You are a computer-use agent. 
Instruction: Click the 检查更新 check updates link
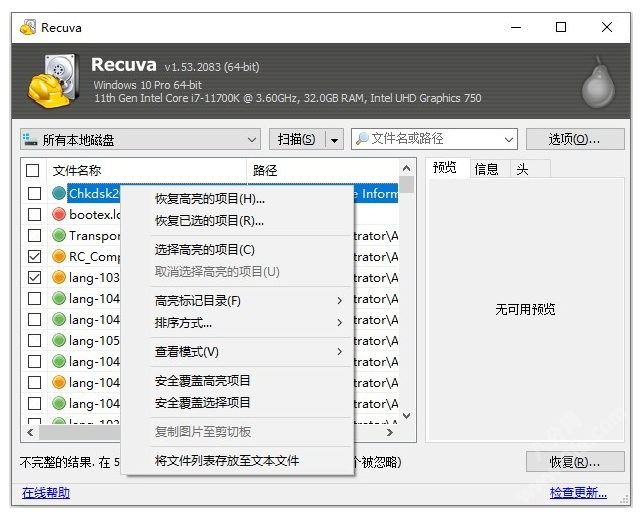pos(578,493)
